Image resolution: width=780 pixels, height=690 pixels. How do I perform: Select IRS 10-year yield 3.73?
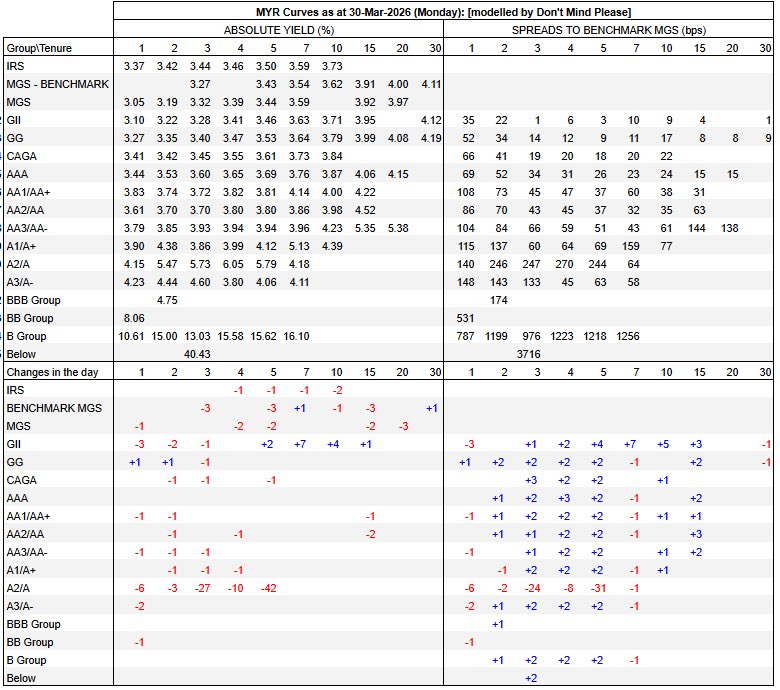[x=332, y=66]
